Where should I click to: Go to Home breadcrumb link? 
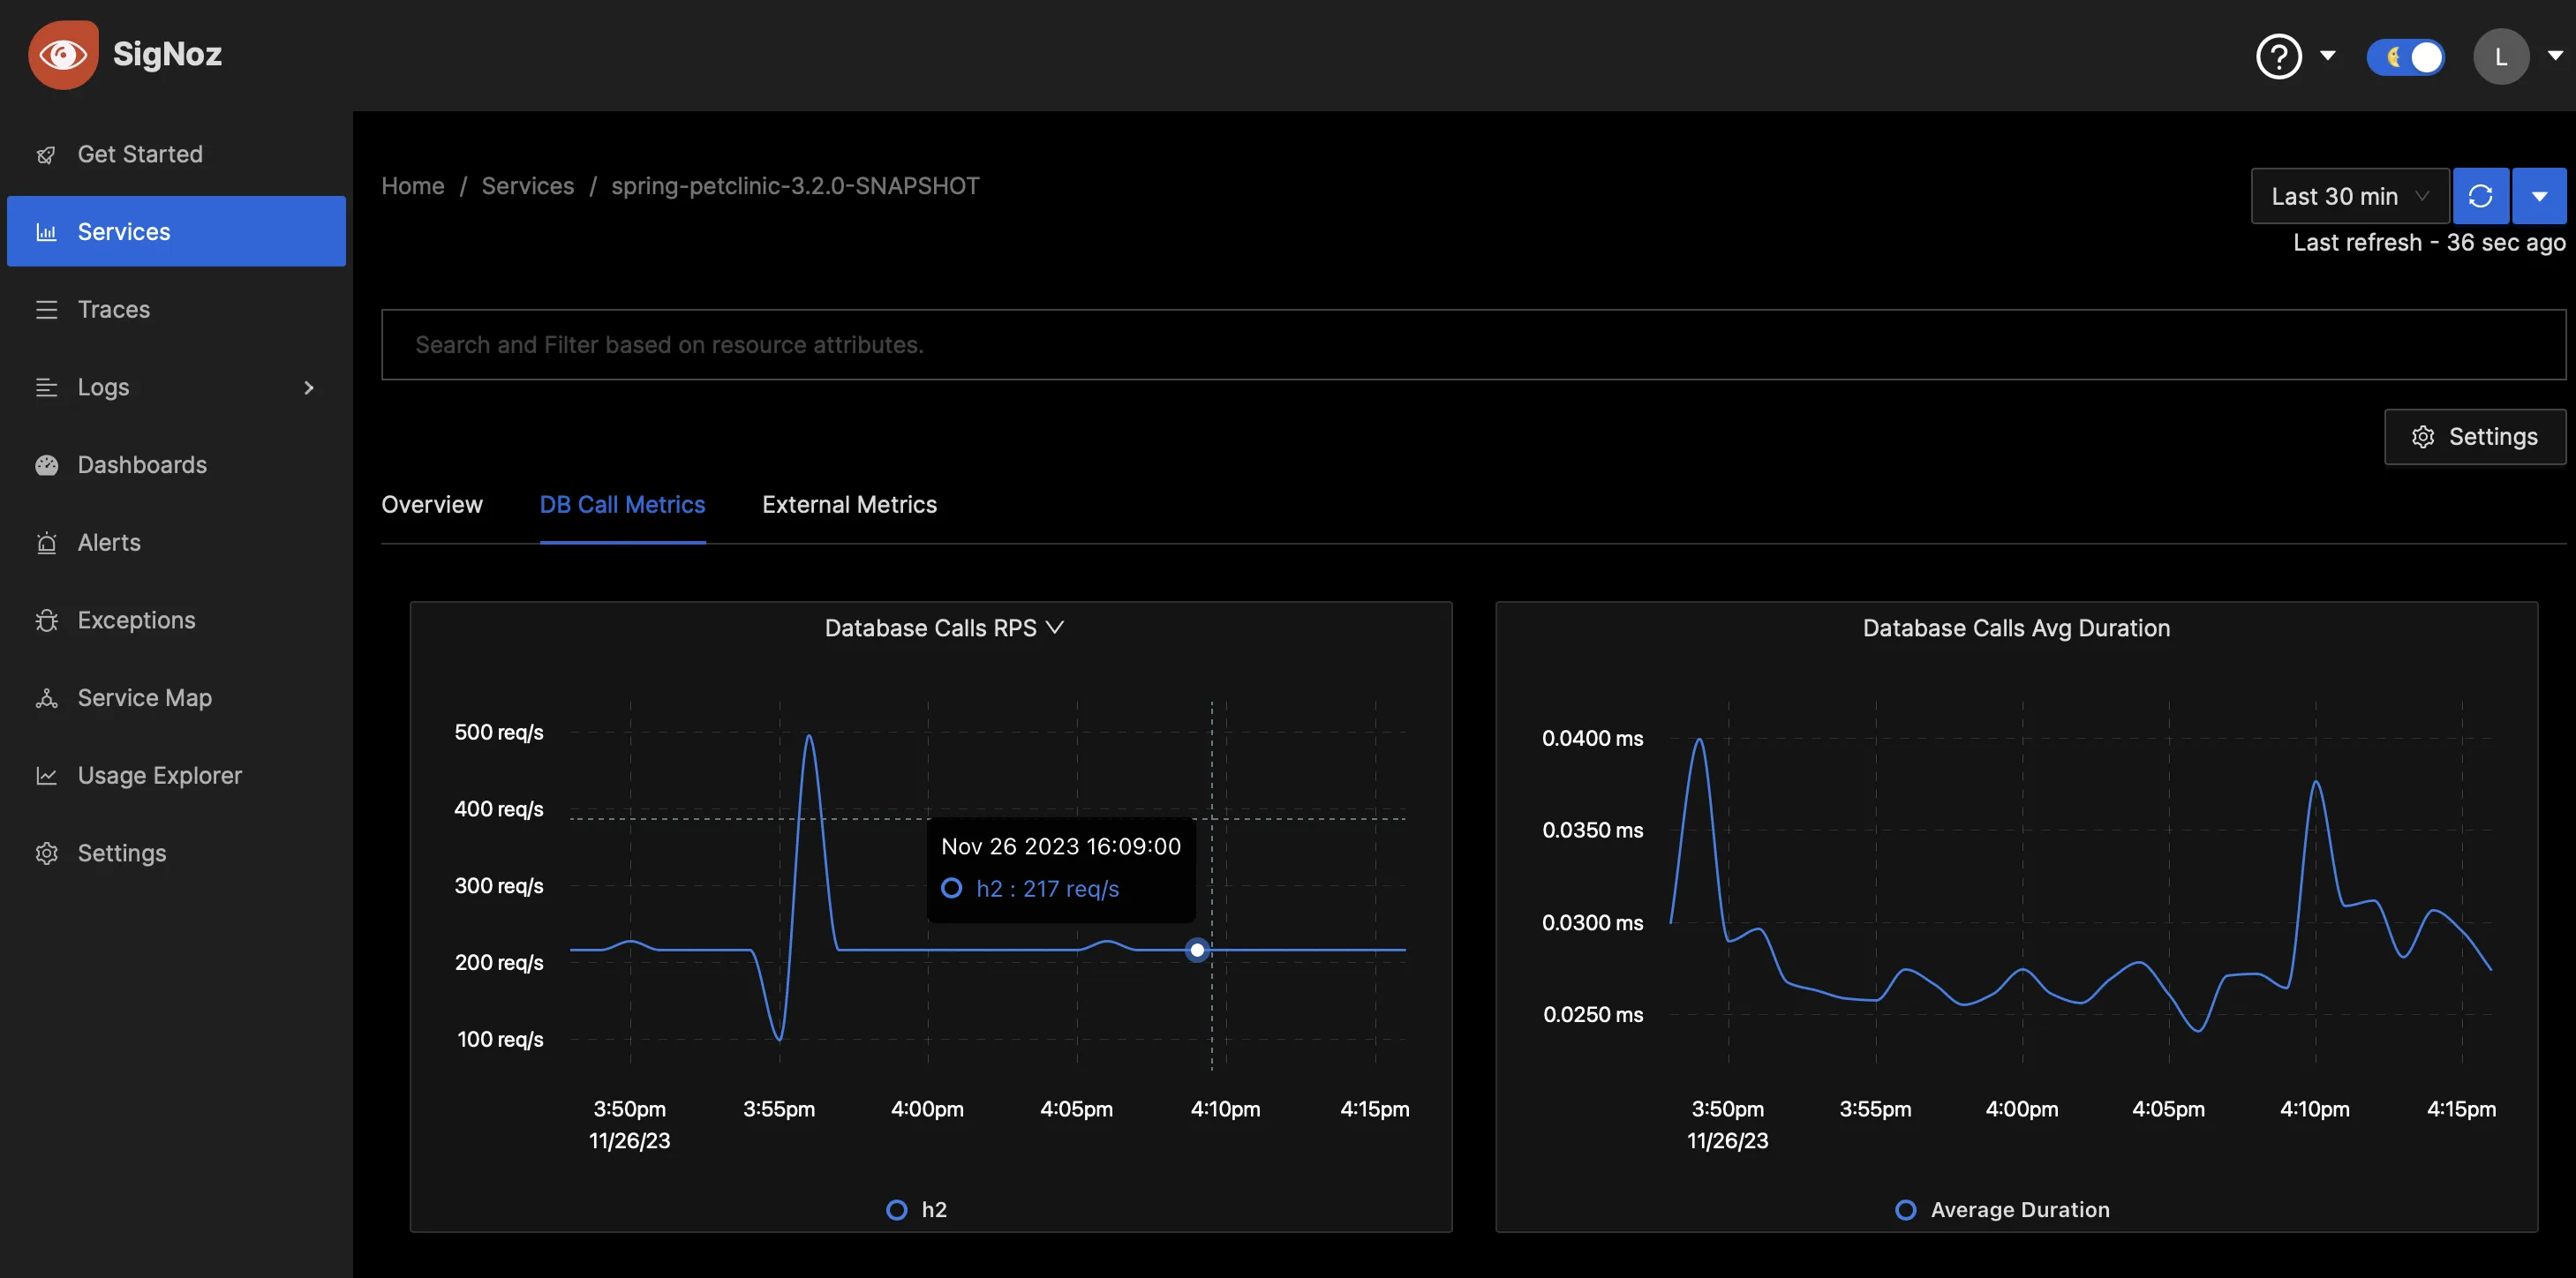click(412, 186)
